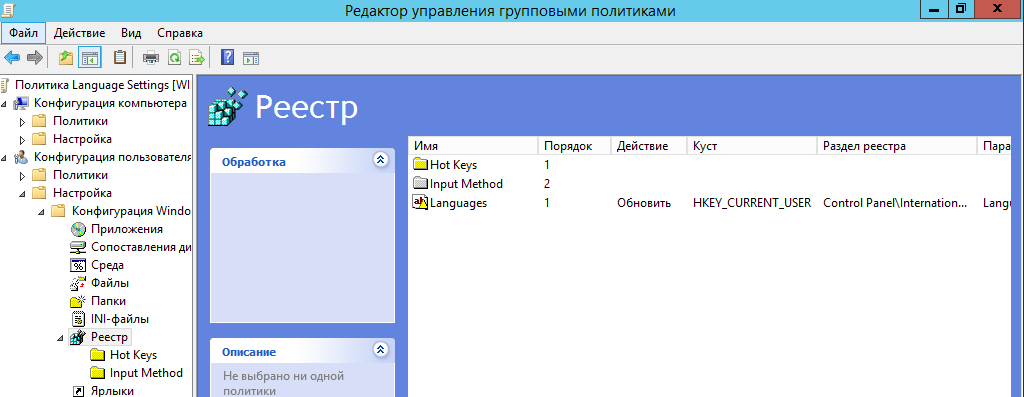Click the Обновить action cell

644,203
